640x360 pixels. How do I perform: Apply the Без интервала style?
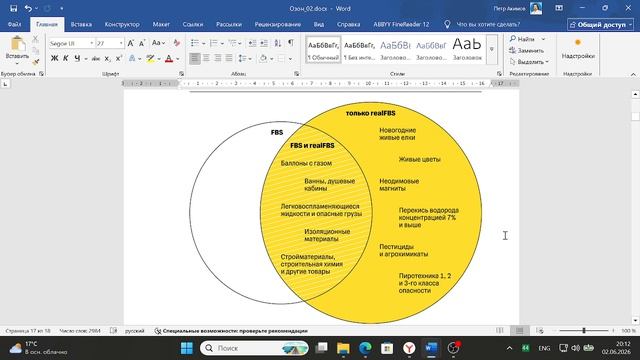pos(359,49)
